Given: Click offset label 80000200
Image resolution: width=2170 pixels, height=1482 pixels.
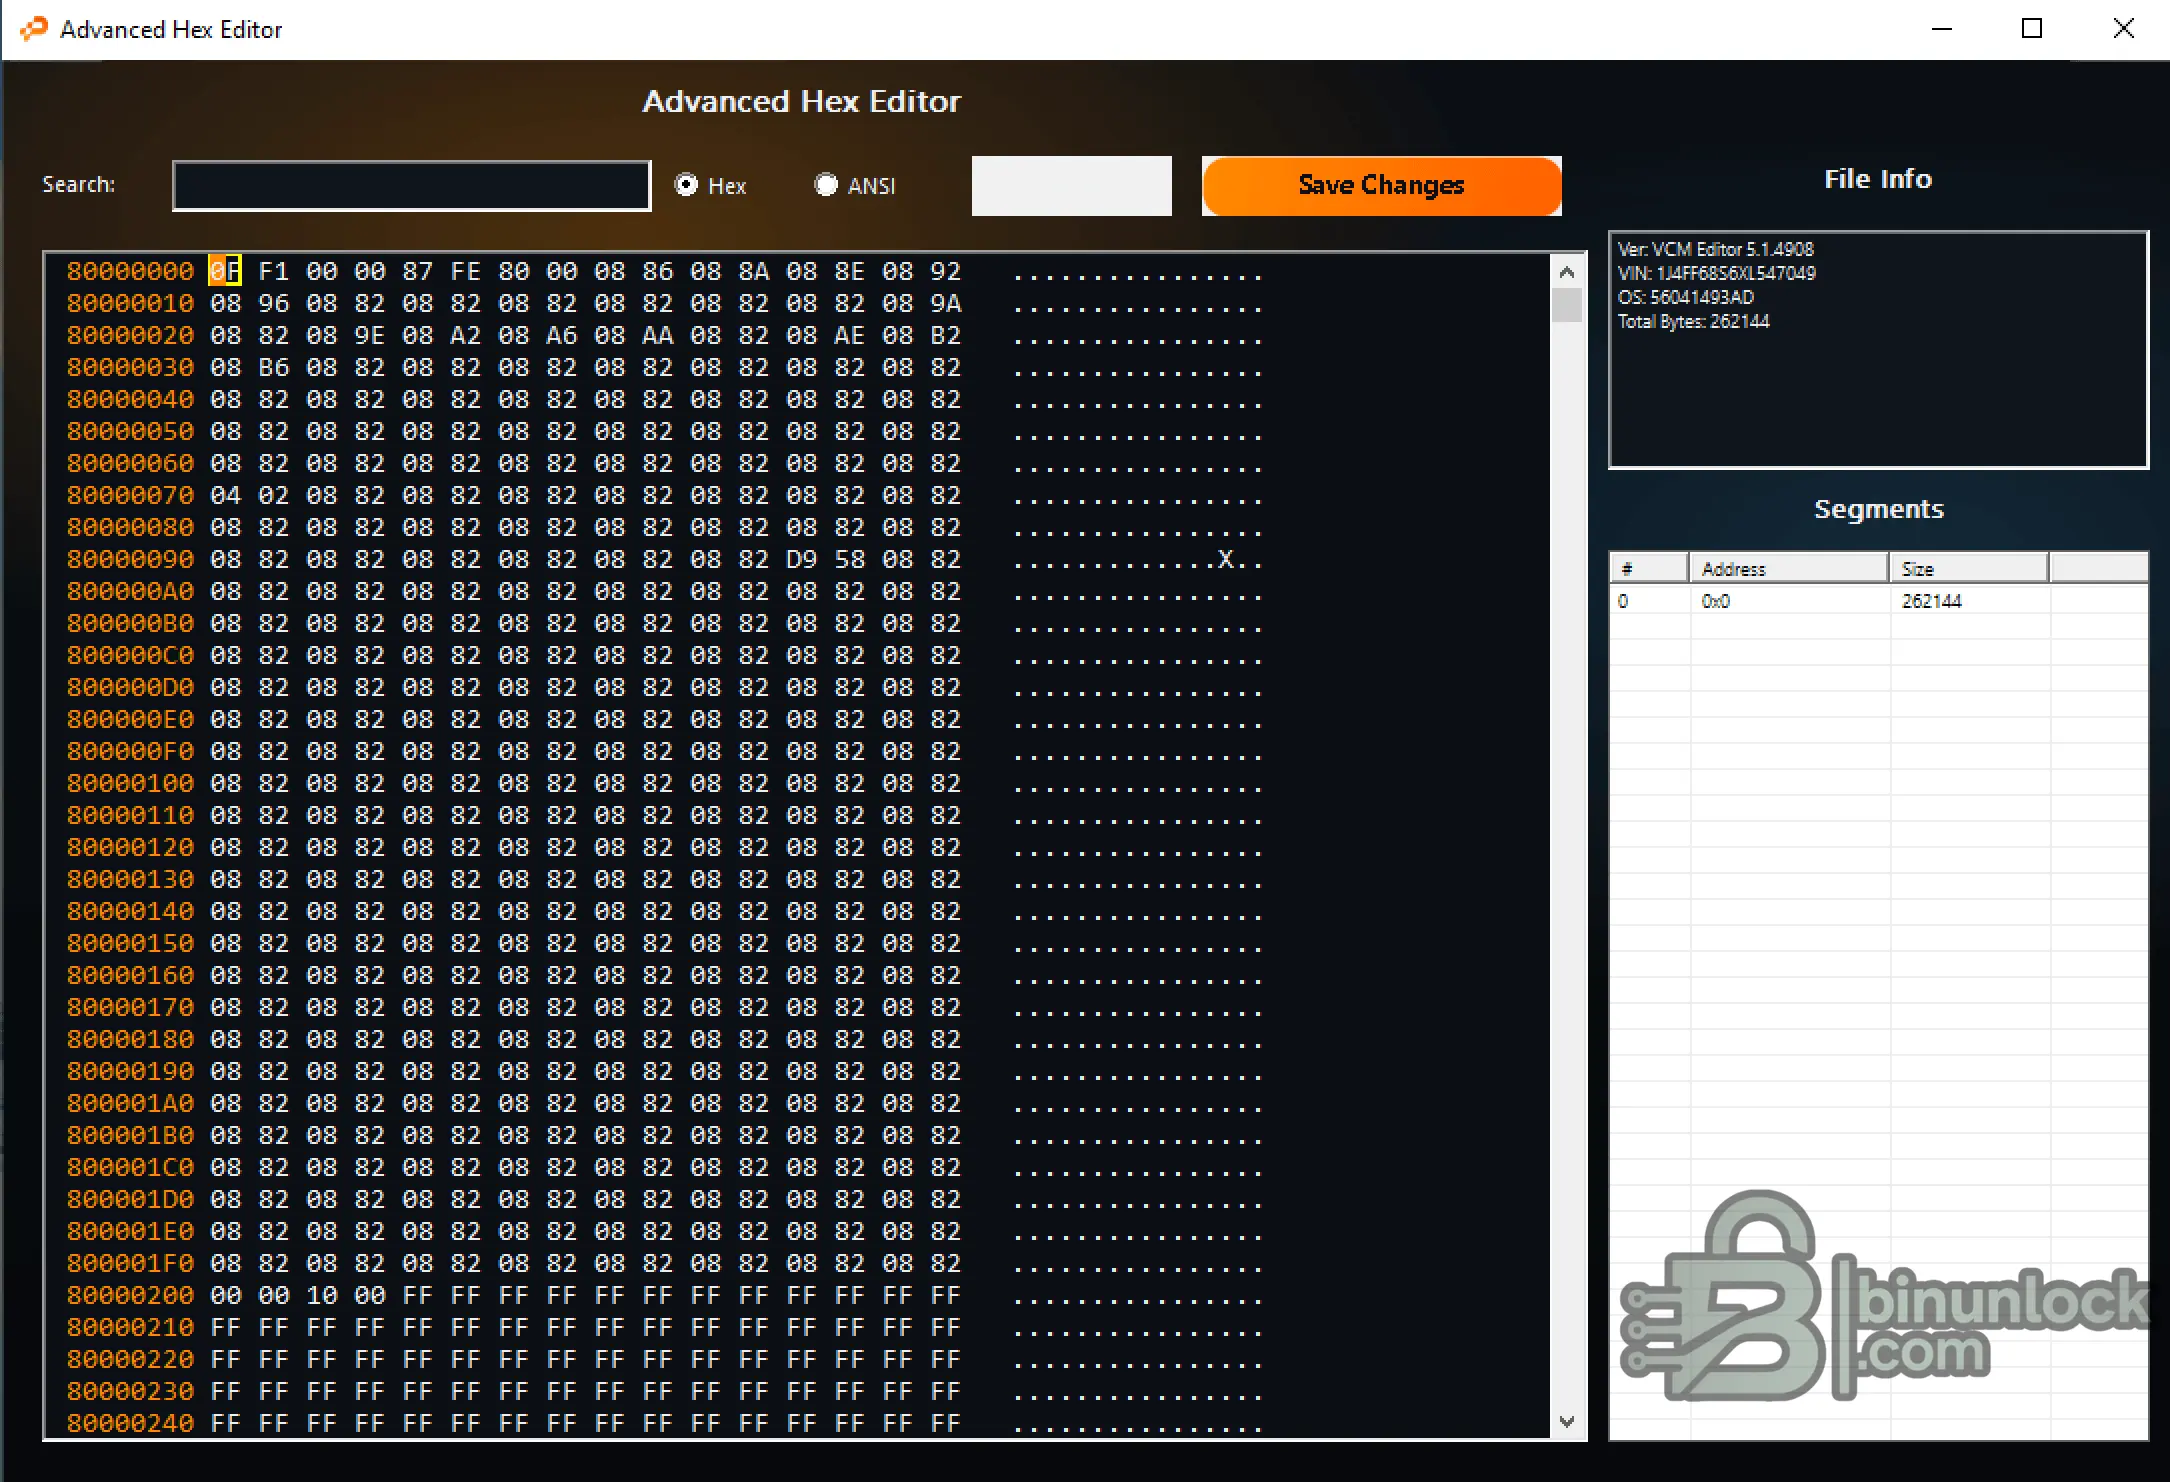Looking at the screenshot, I should (130, 1295).
